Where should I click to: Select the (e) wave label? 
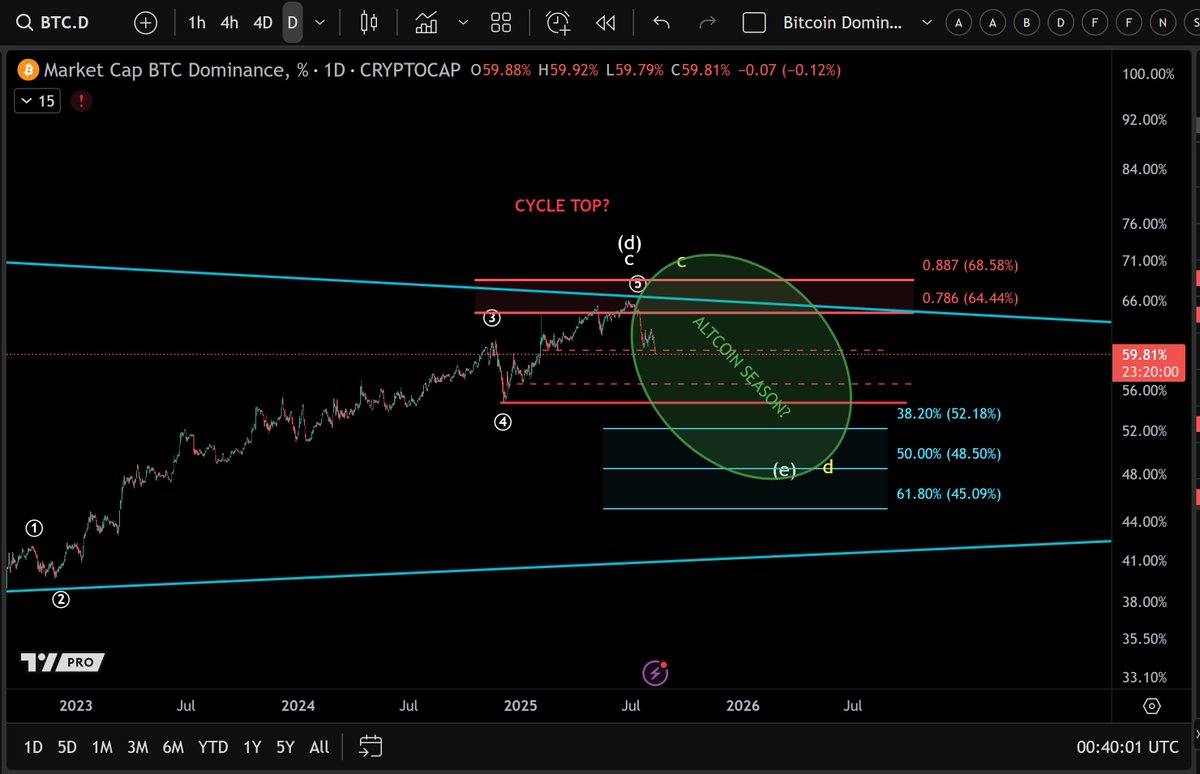point(784,470)
